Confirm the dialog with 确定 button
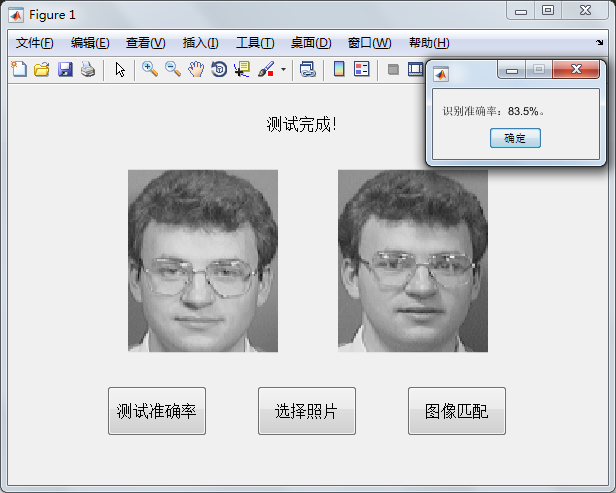This screenshot has height=493, width=616. [x=515, y=138]
